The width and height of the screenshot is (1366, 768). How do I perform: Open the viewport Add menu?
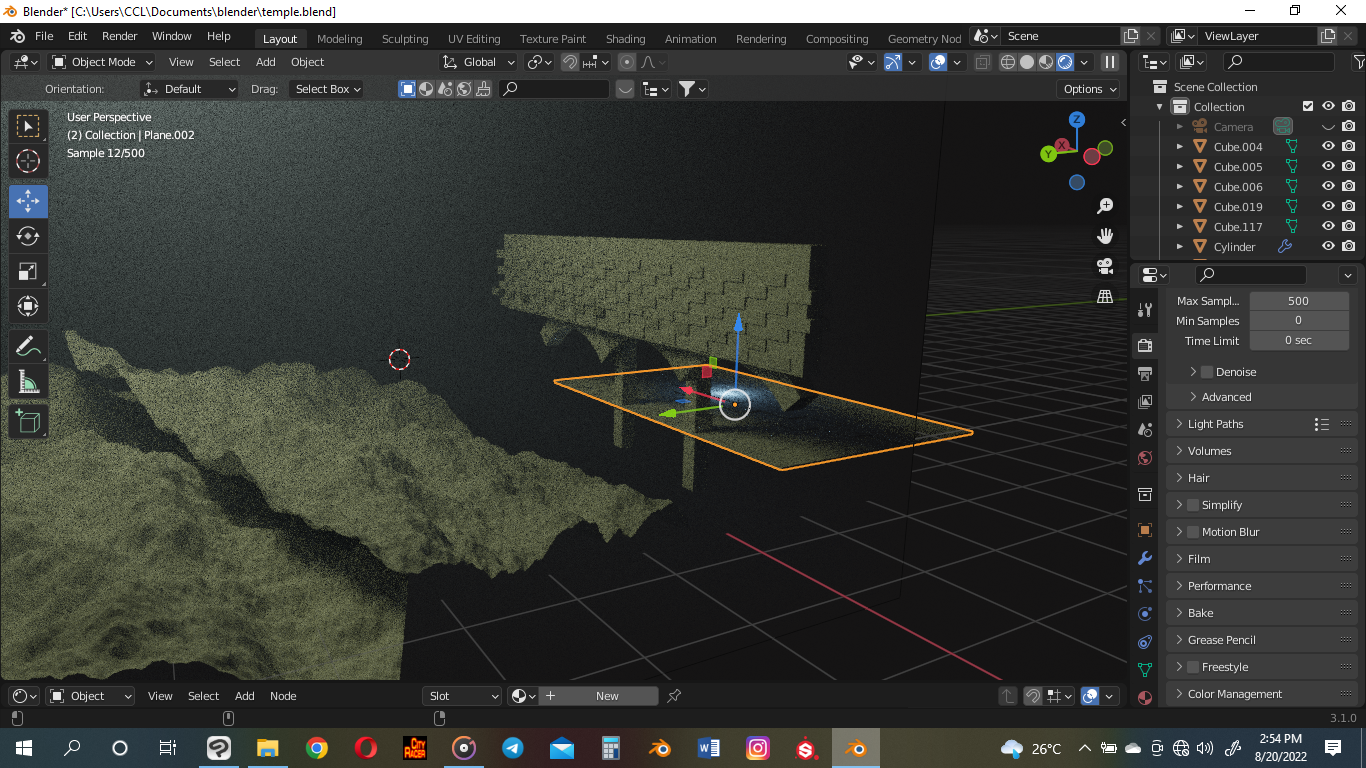pyautogui.click(x=266, y=62)
